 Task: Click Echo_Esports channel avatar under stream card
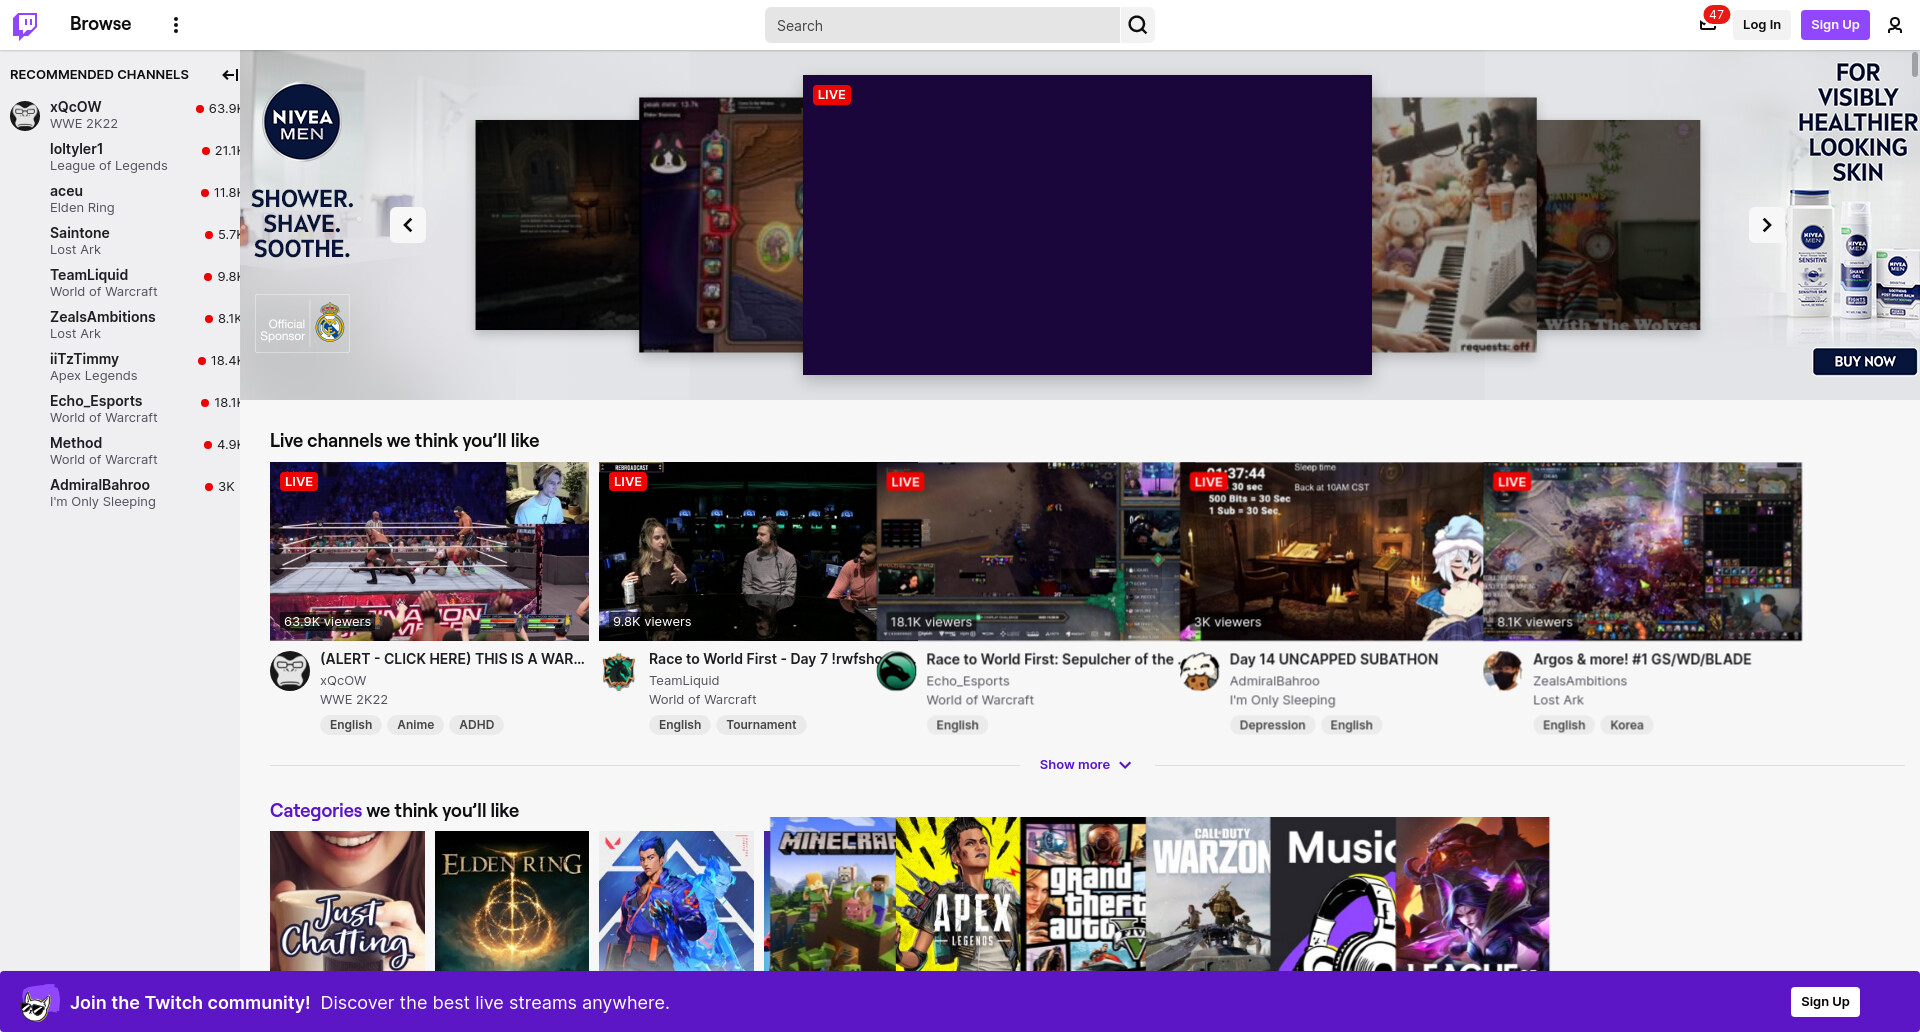(896, 671)
